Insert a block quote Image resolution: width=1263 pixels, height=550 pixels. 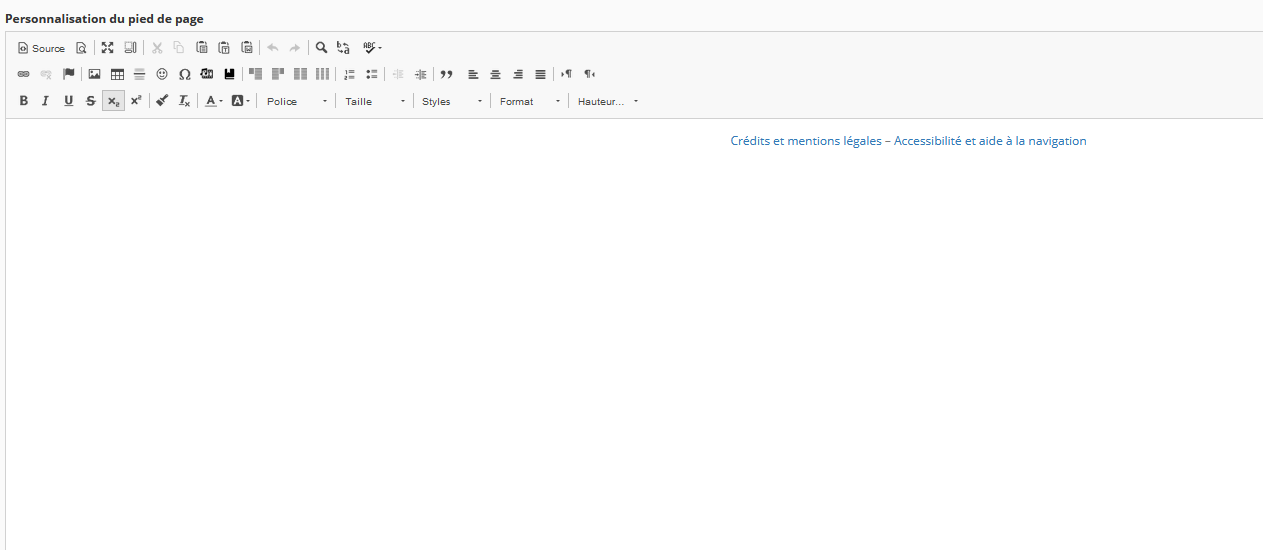(447, 74)
